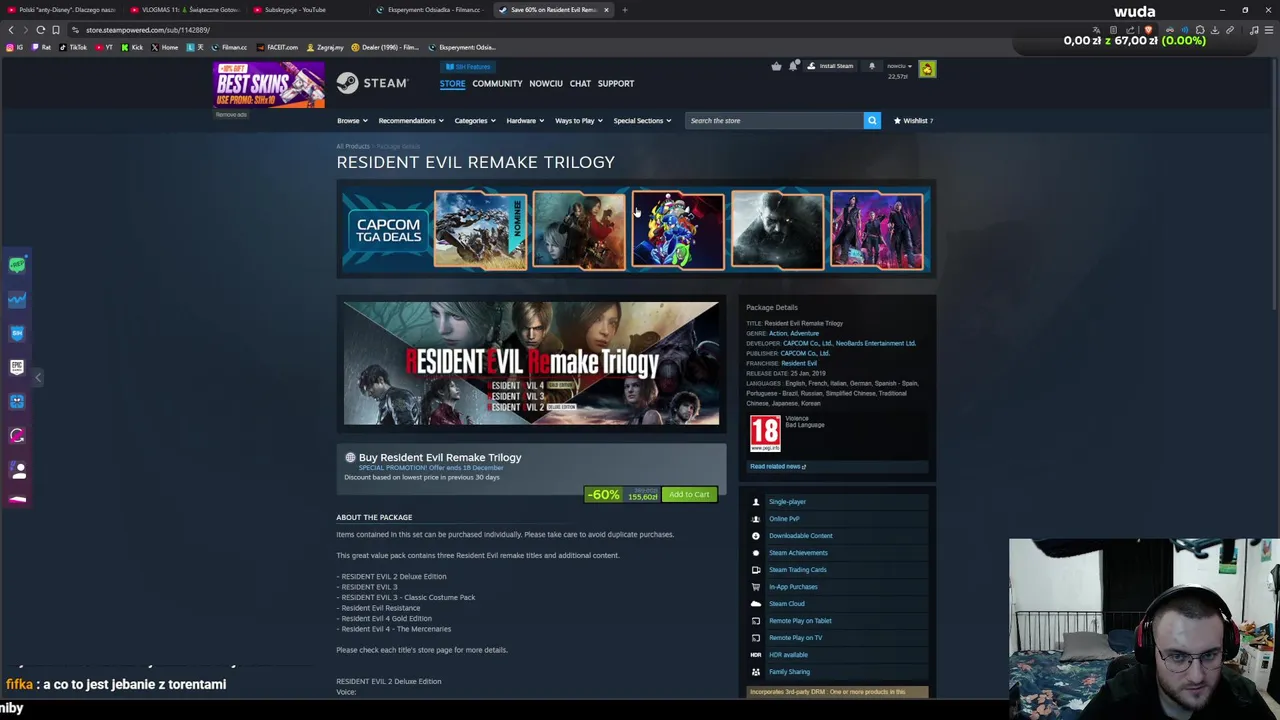
Task: Click the magnifier search button
Action: click(x=872, y=120)
